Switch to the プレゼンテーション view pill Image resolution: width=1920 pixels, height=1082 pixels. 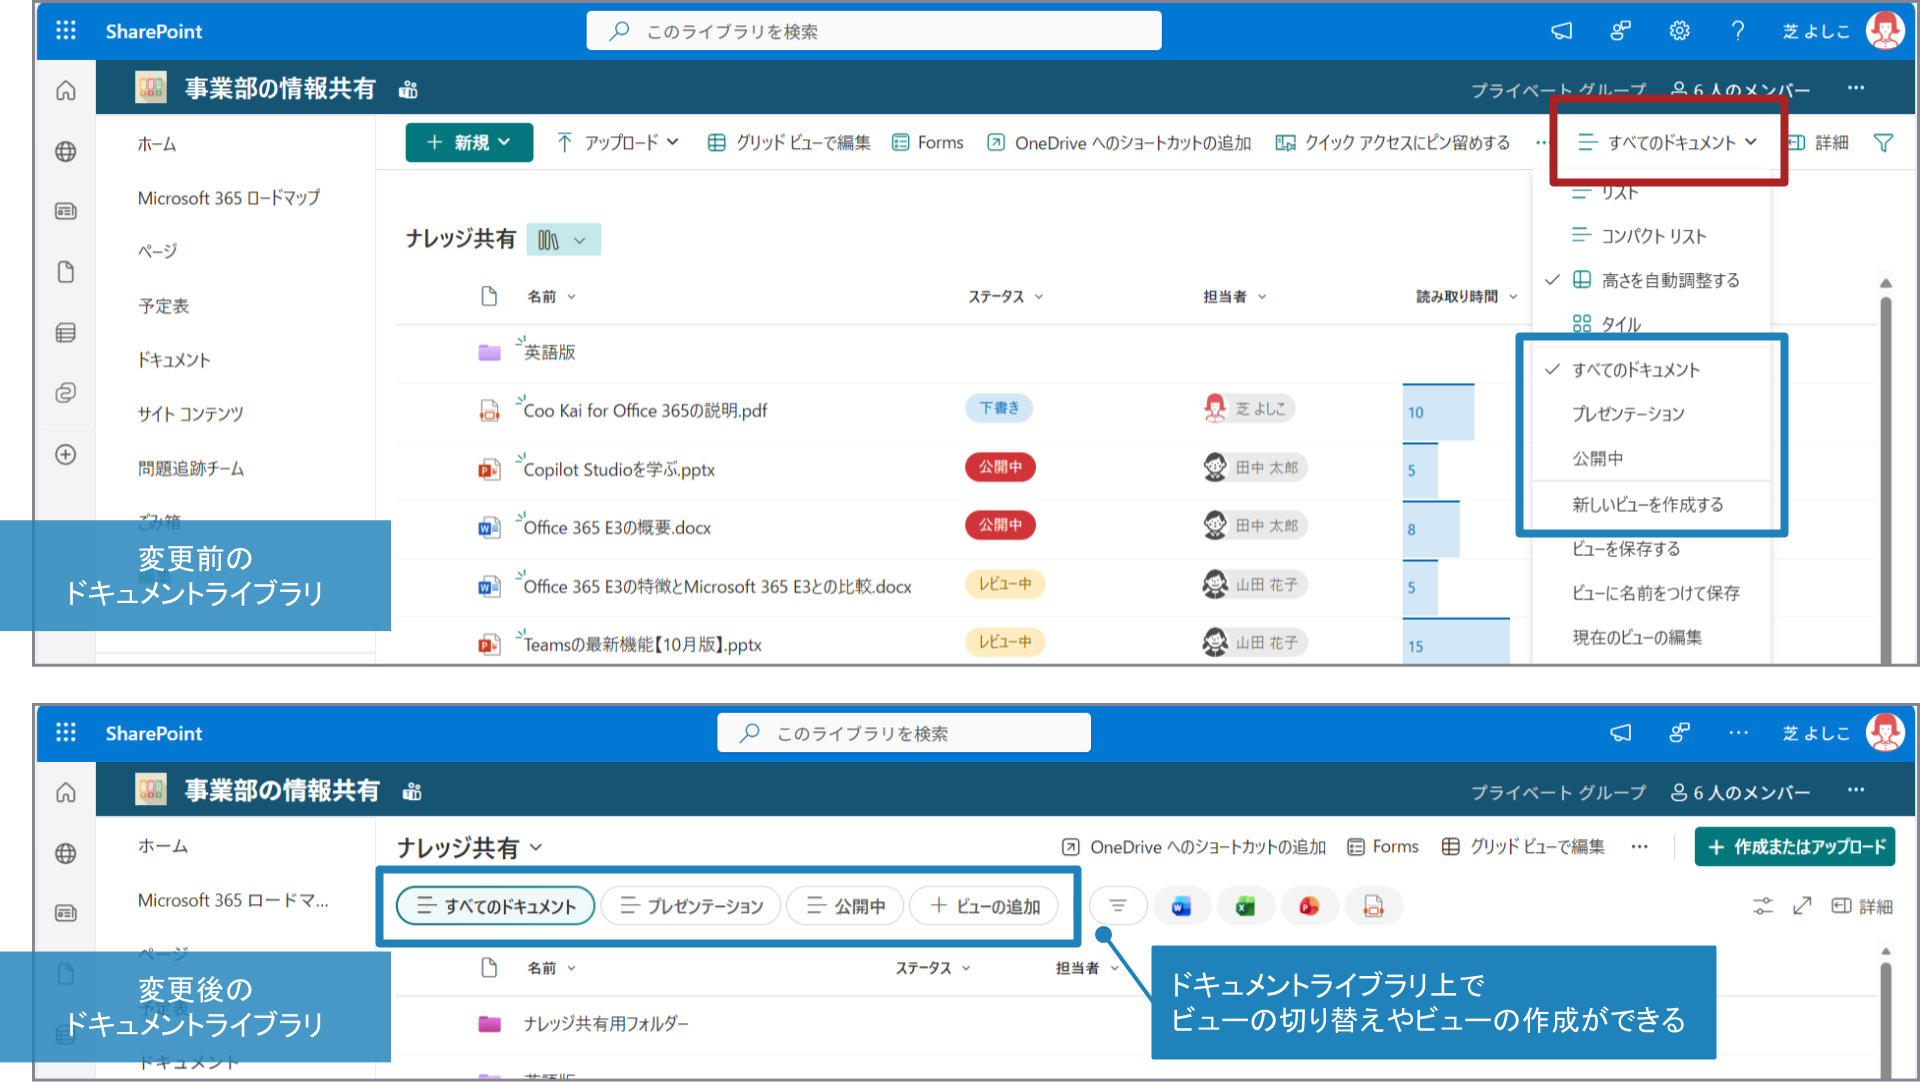[691, 906]
